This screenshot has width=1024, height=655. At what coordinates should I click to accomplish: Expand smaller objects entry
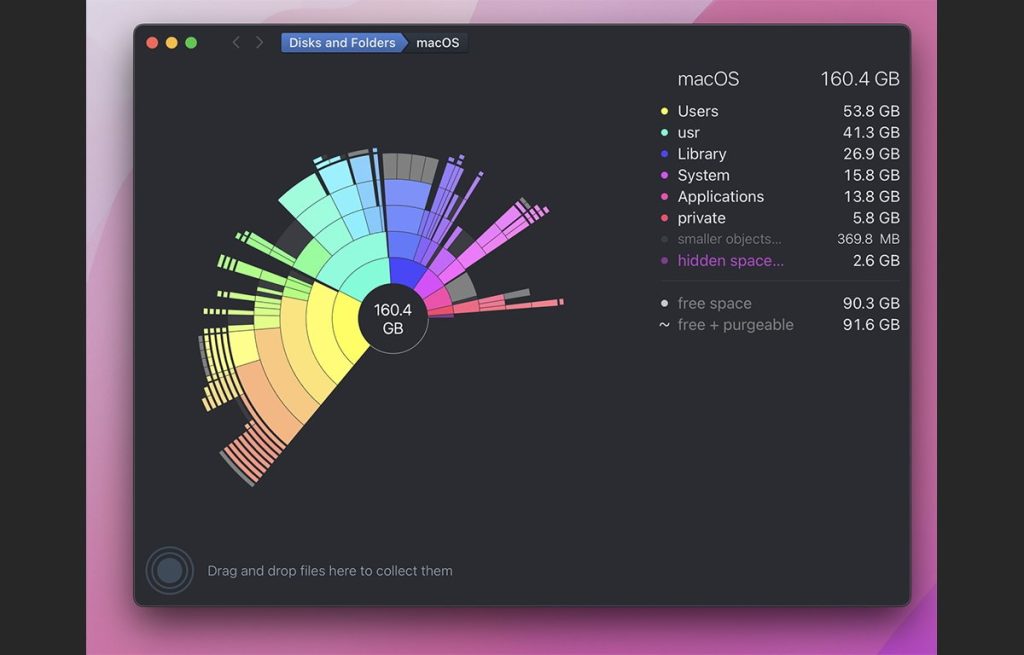tap(729, 239)
